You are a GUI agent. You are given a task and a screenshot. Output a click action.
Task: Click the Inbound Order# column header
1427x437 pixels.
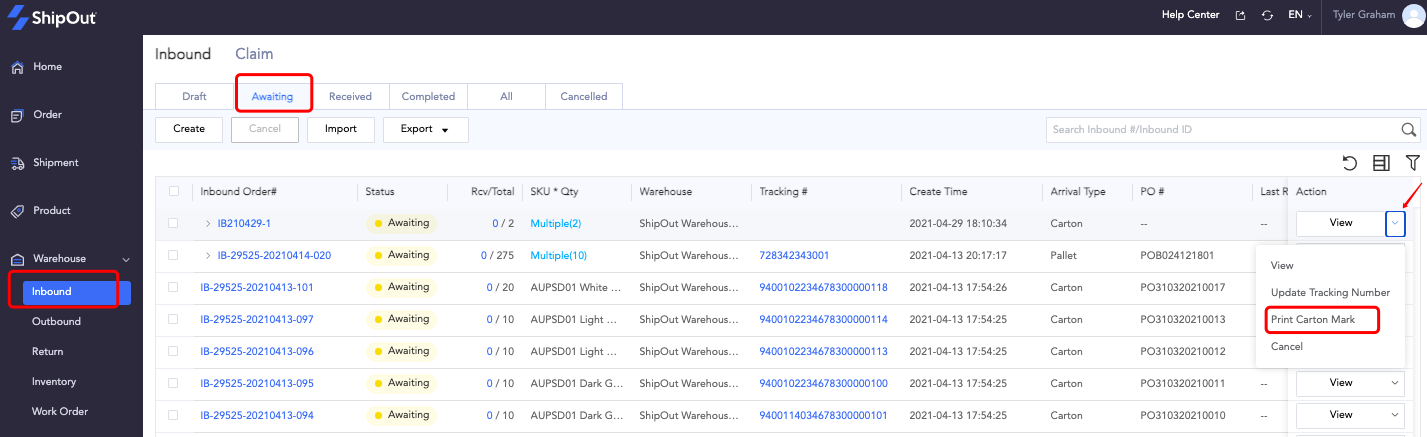[238, 192]
